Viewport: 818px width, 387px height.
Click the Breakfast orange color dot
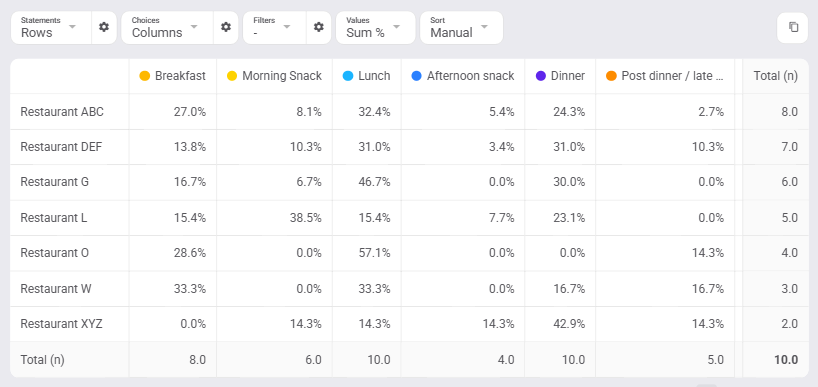[x=145, y=76]
